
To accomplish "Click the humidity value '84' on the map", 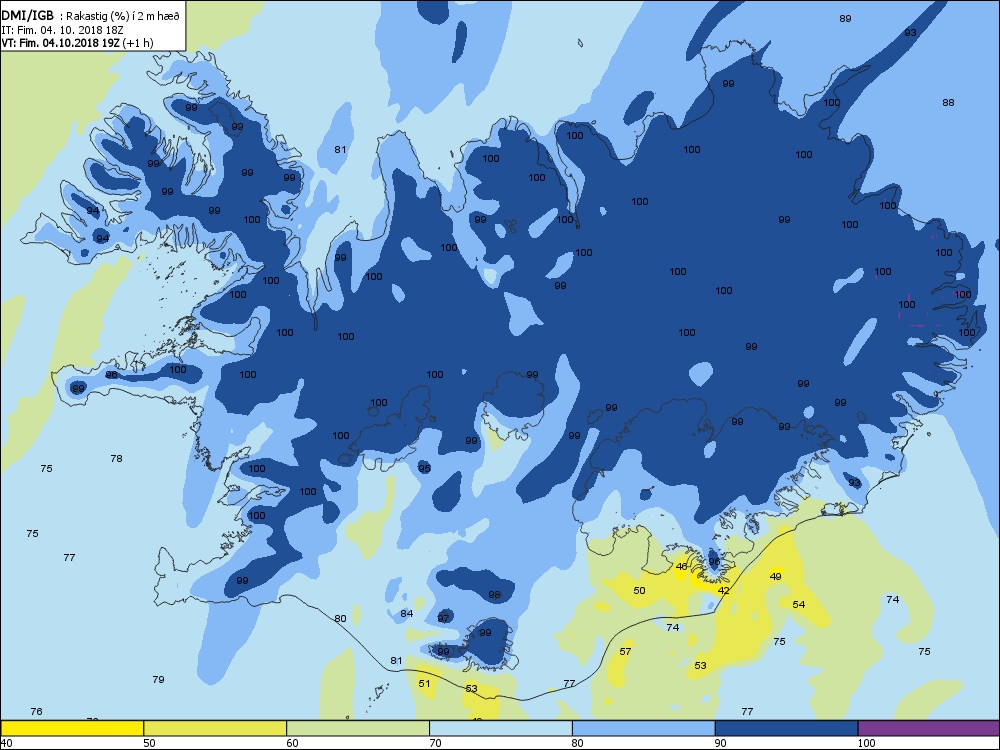I will pos(406,614).
